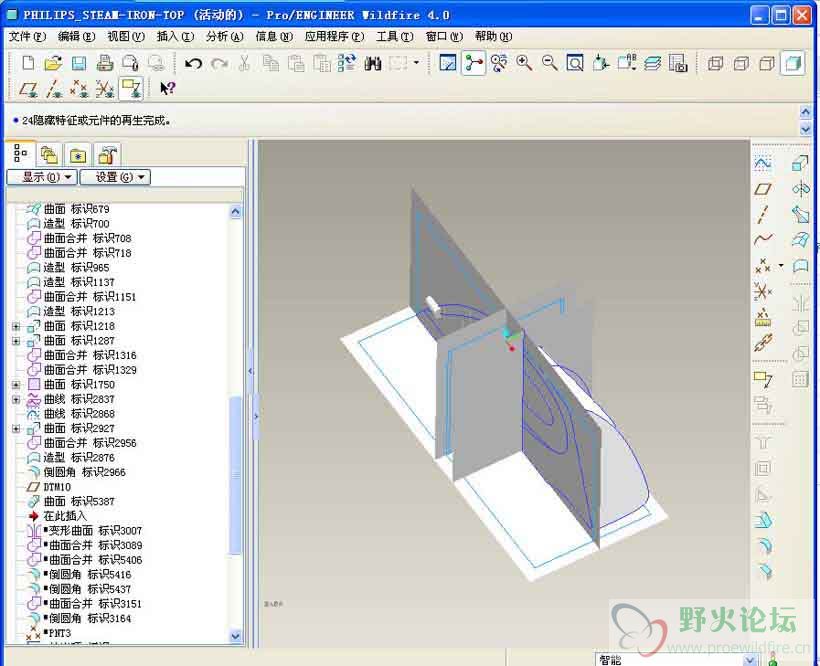Expand the 曲面 标识1287 tree node
Image resolution: width=820 pixels, height=666 pixels.
pos(16,341)
